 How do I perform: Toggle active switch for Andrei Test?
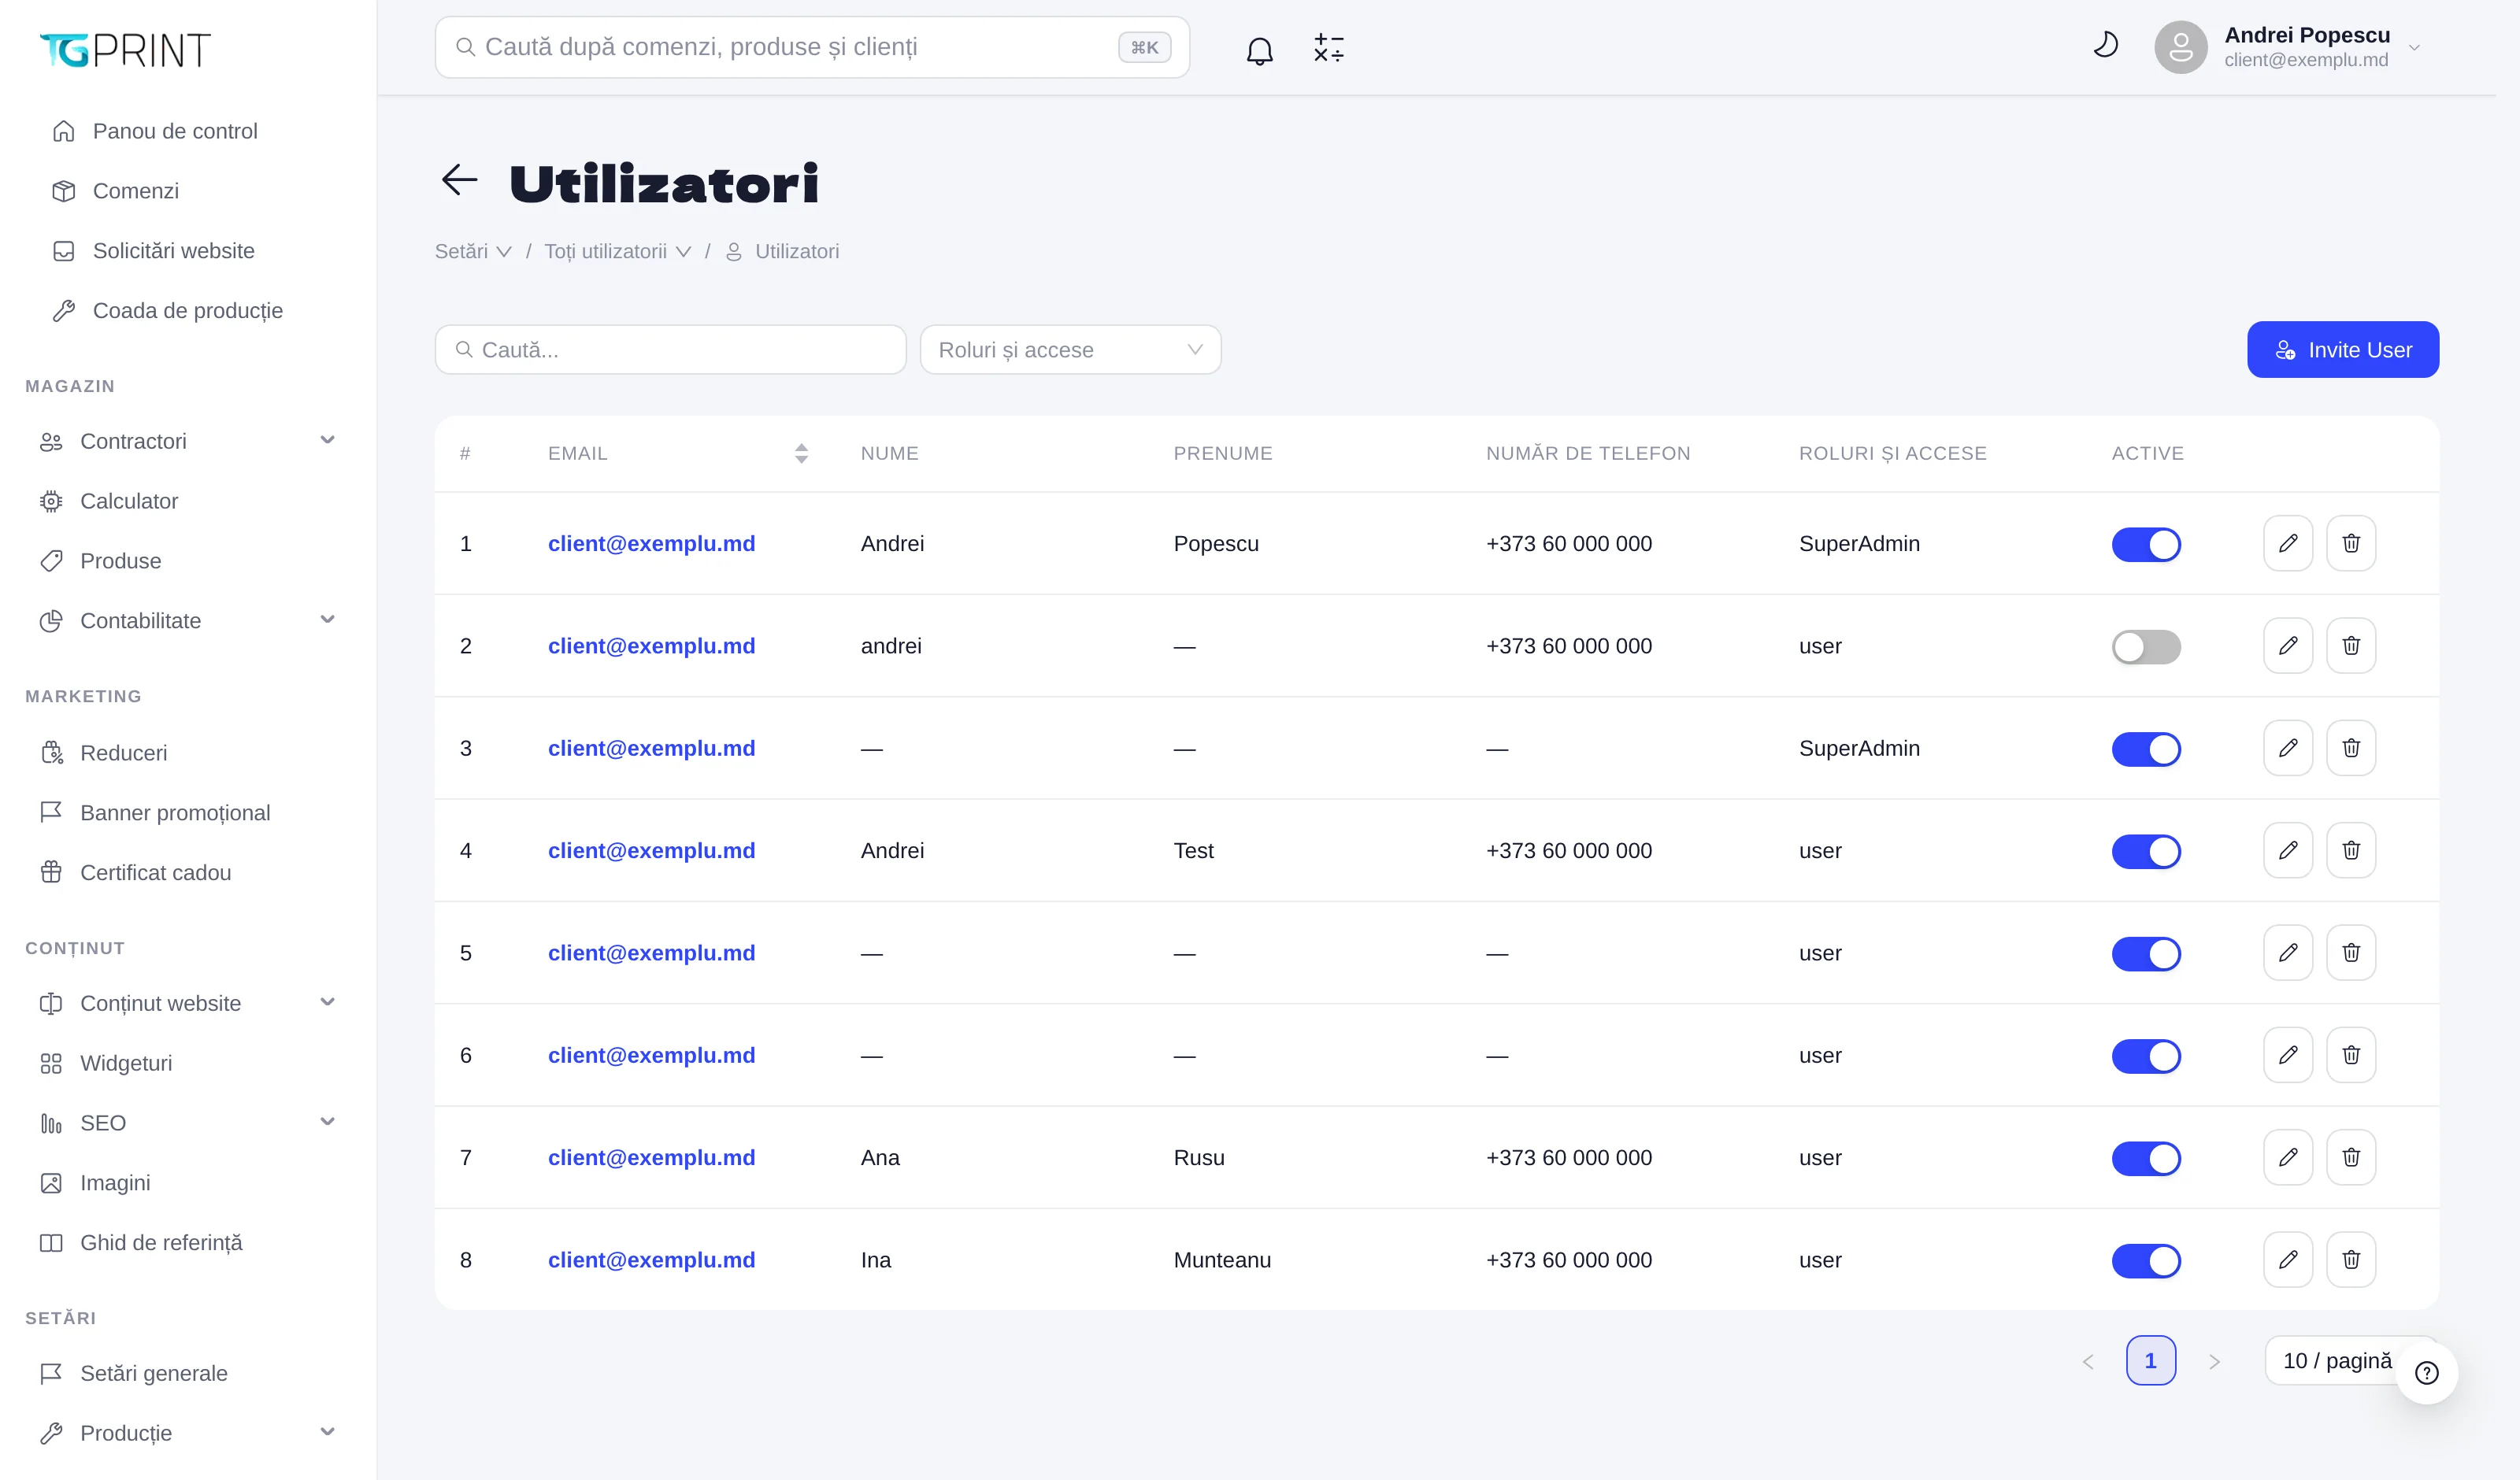(x=2146, y=851)
